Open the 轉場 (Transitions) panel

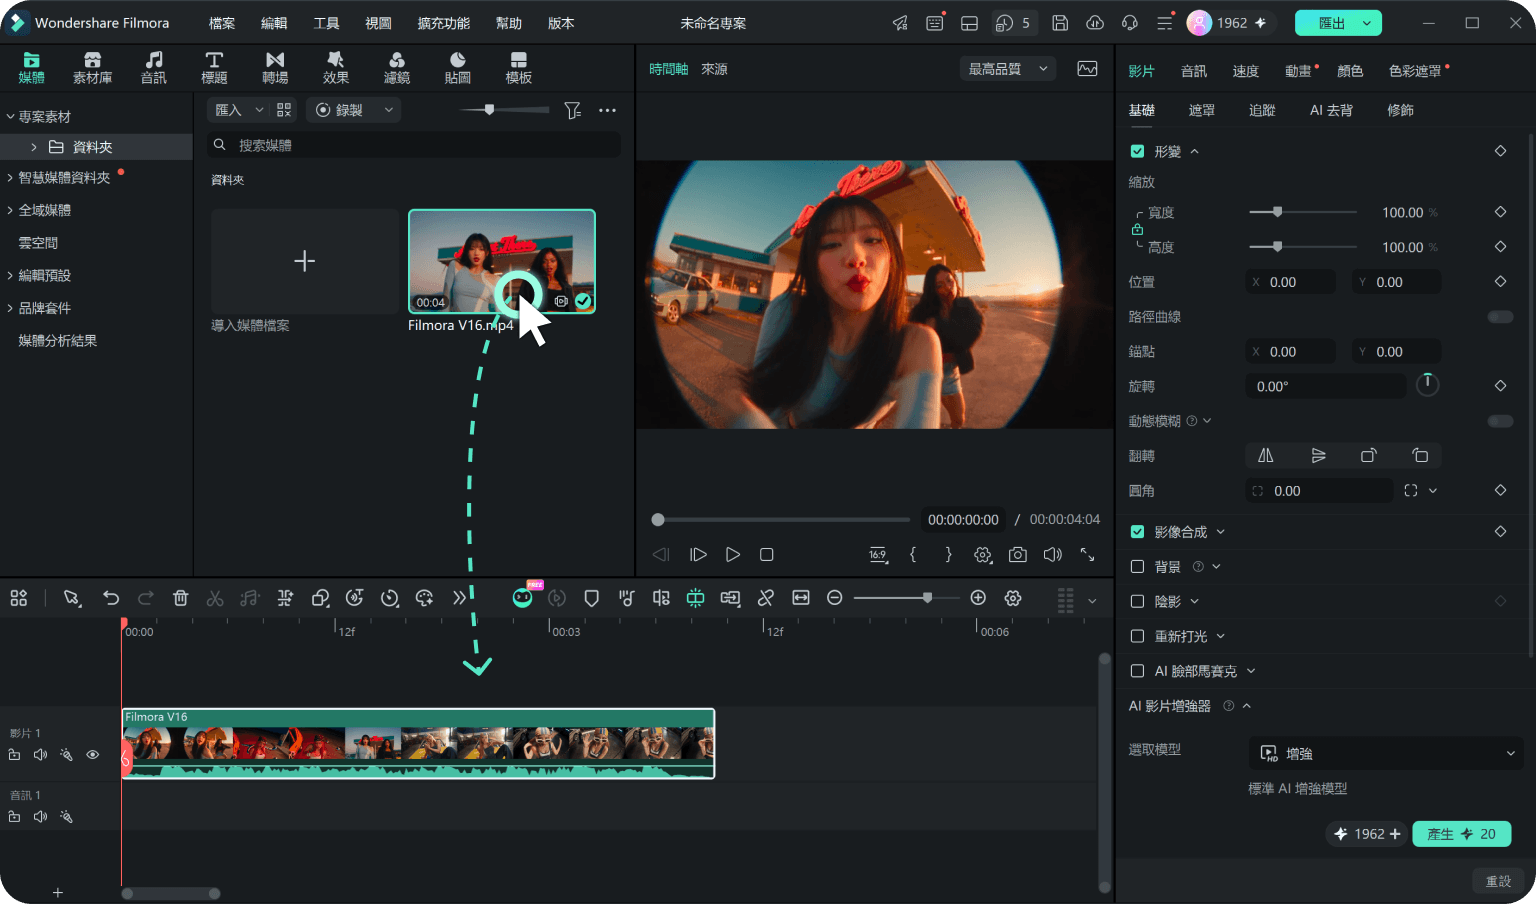[275, 68]
